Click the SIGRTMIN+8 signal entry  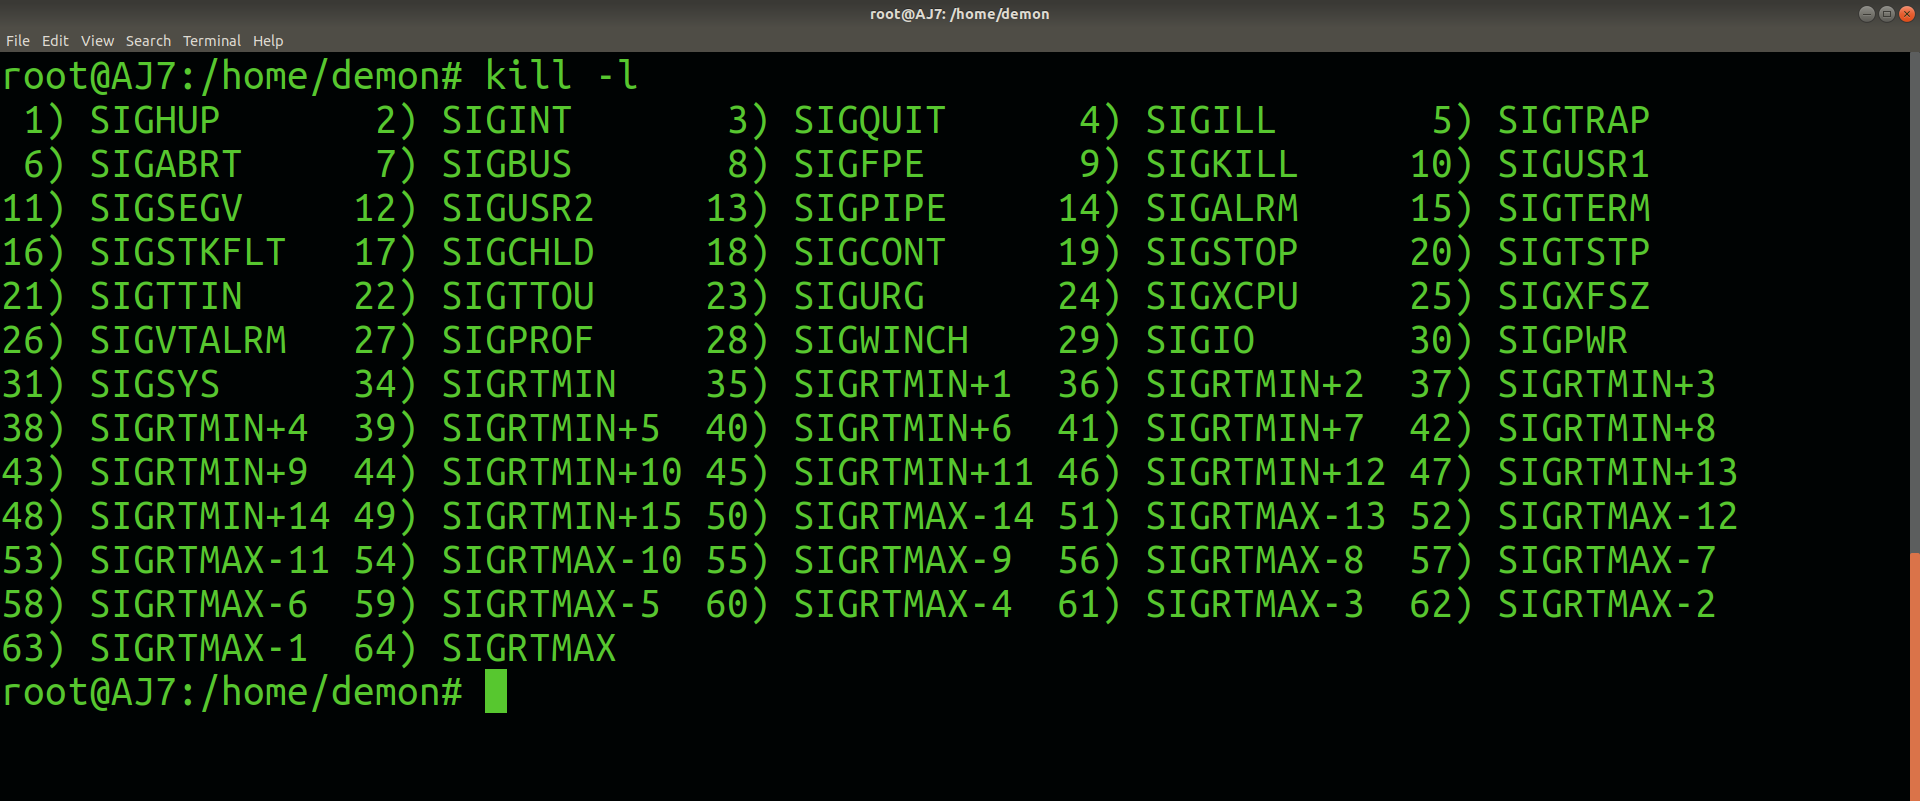[1607, 428]
